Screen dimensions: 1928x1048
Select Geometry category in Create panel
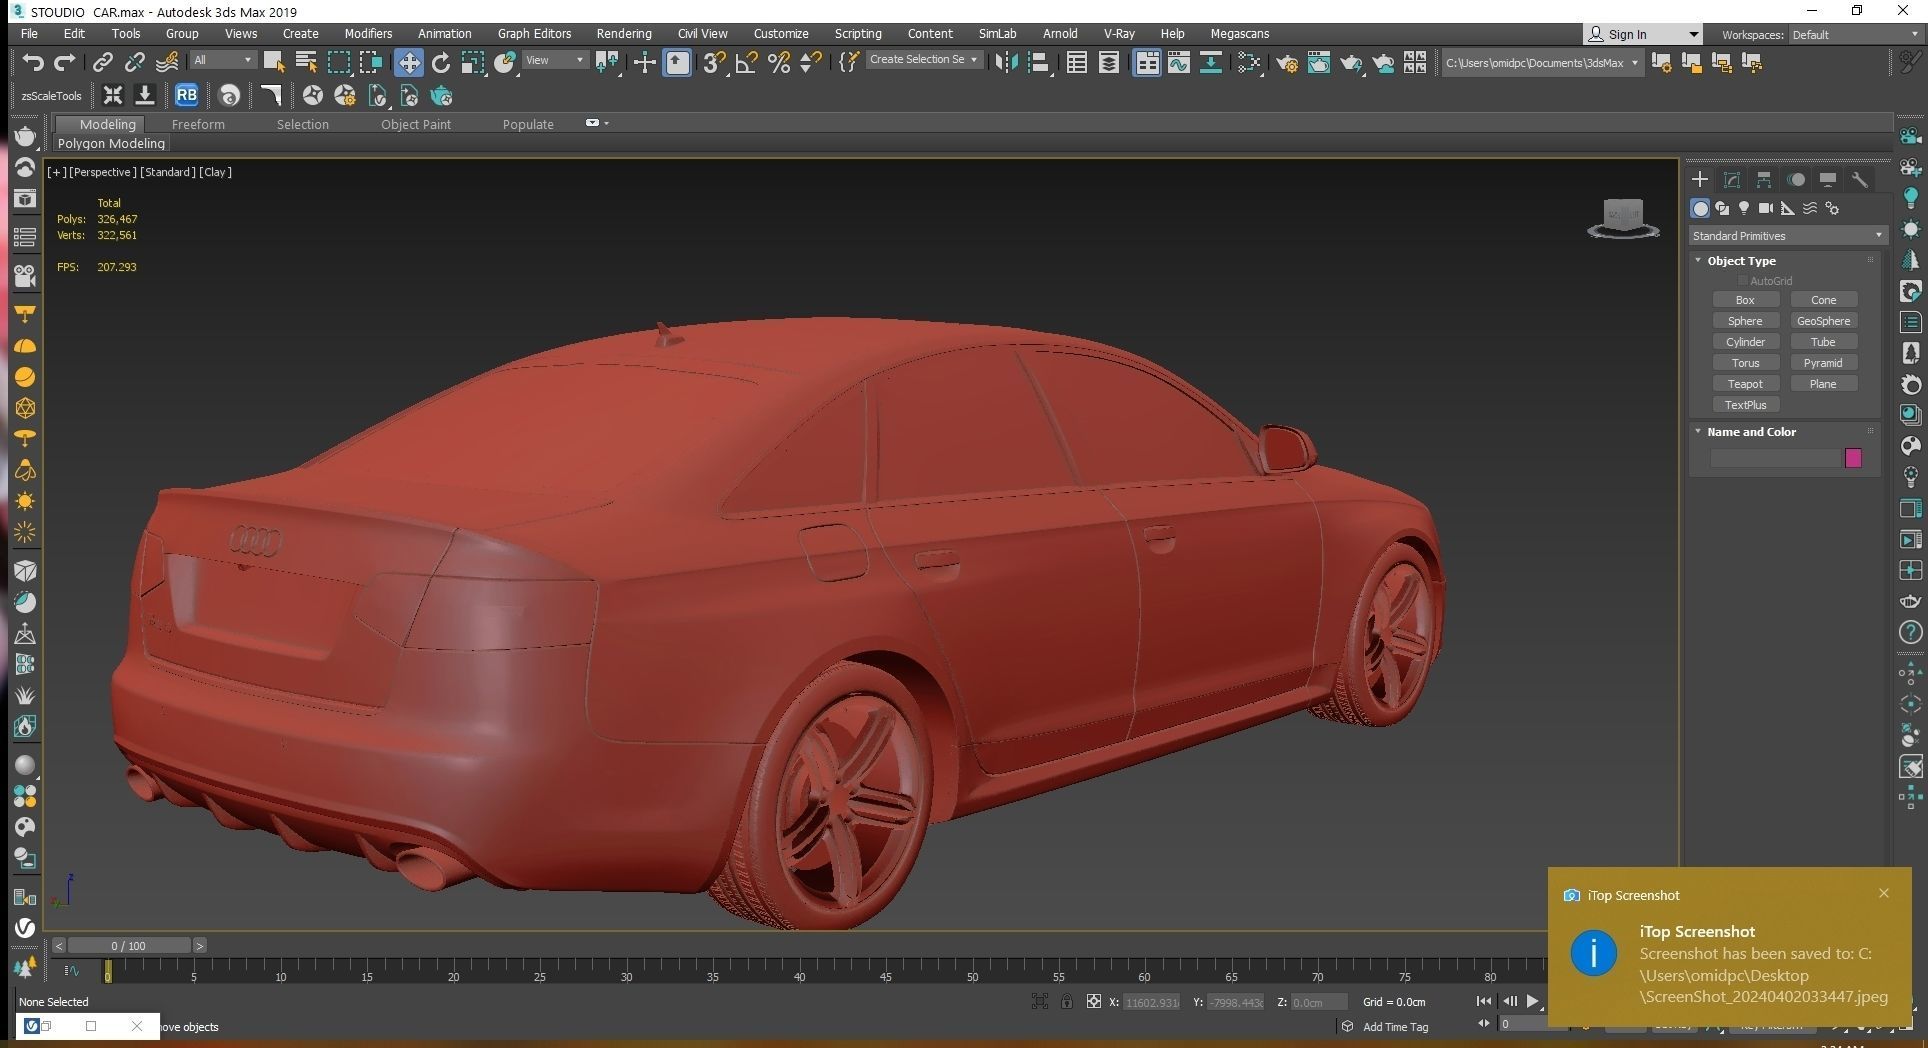point(1700,208)
